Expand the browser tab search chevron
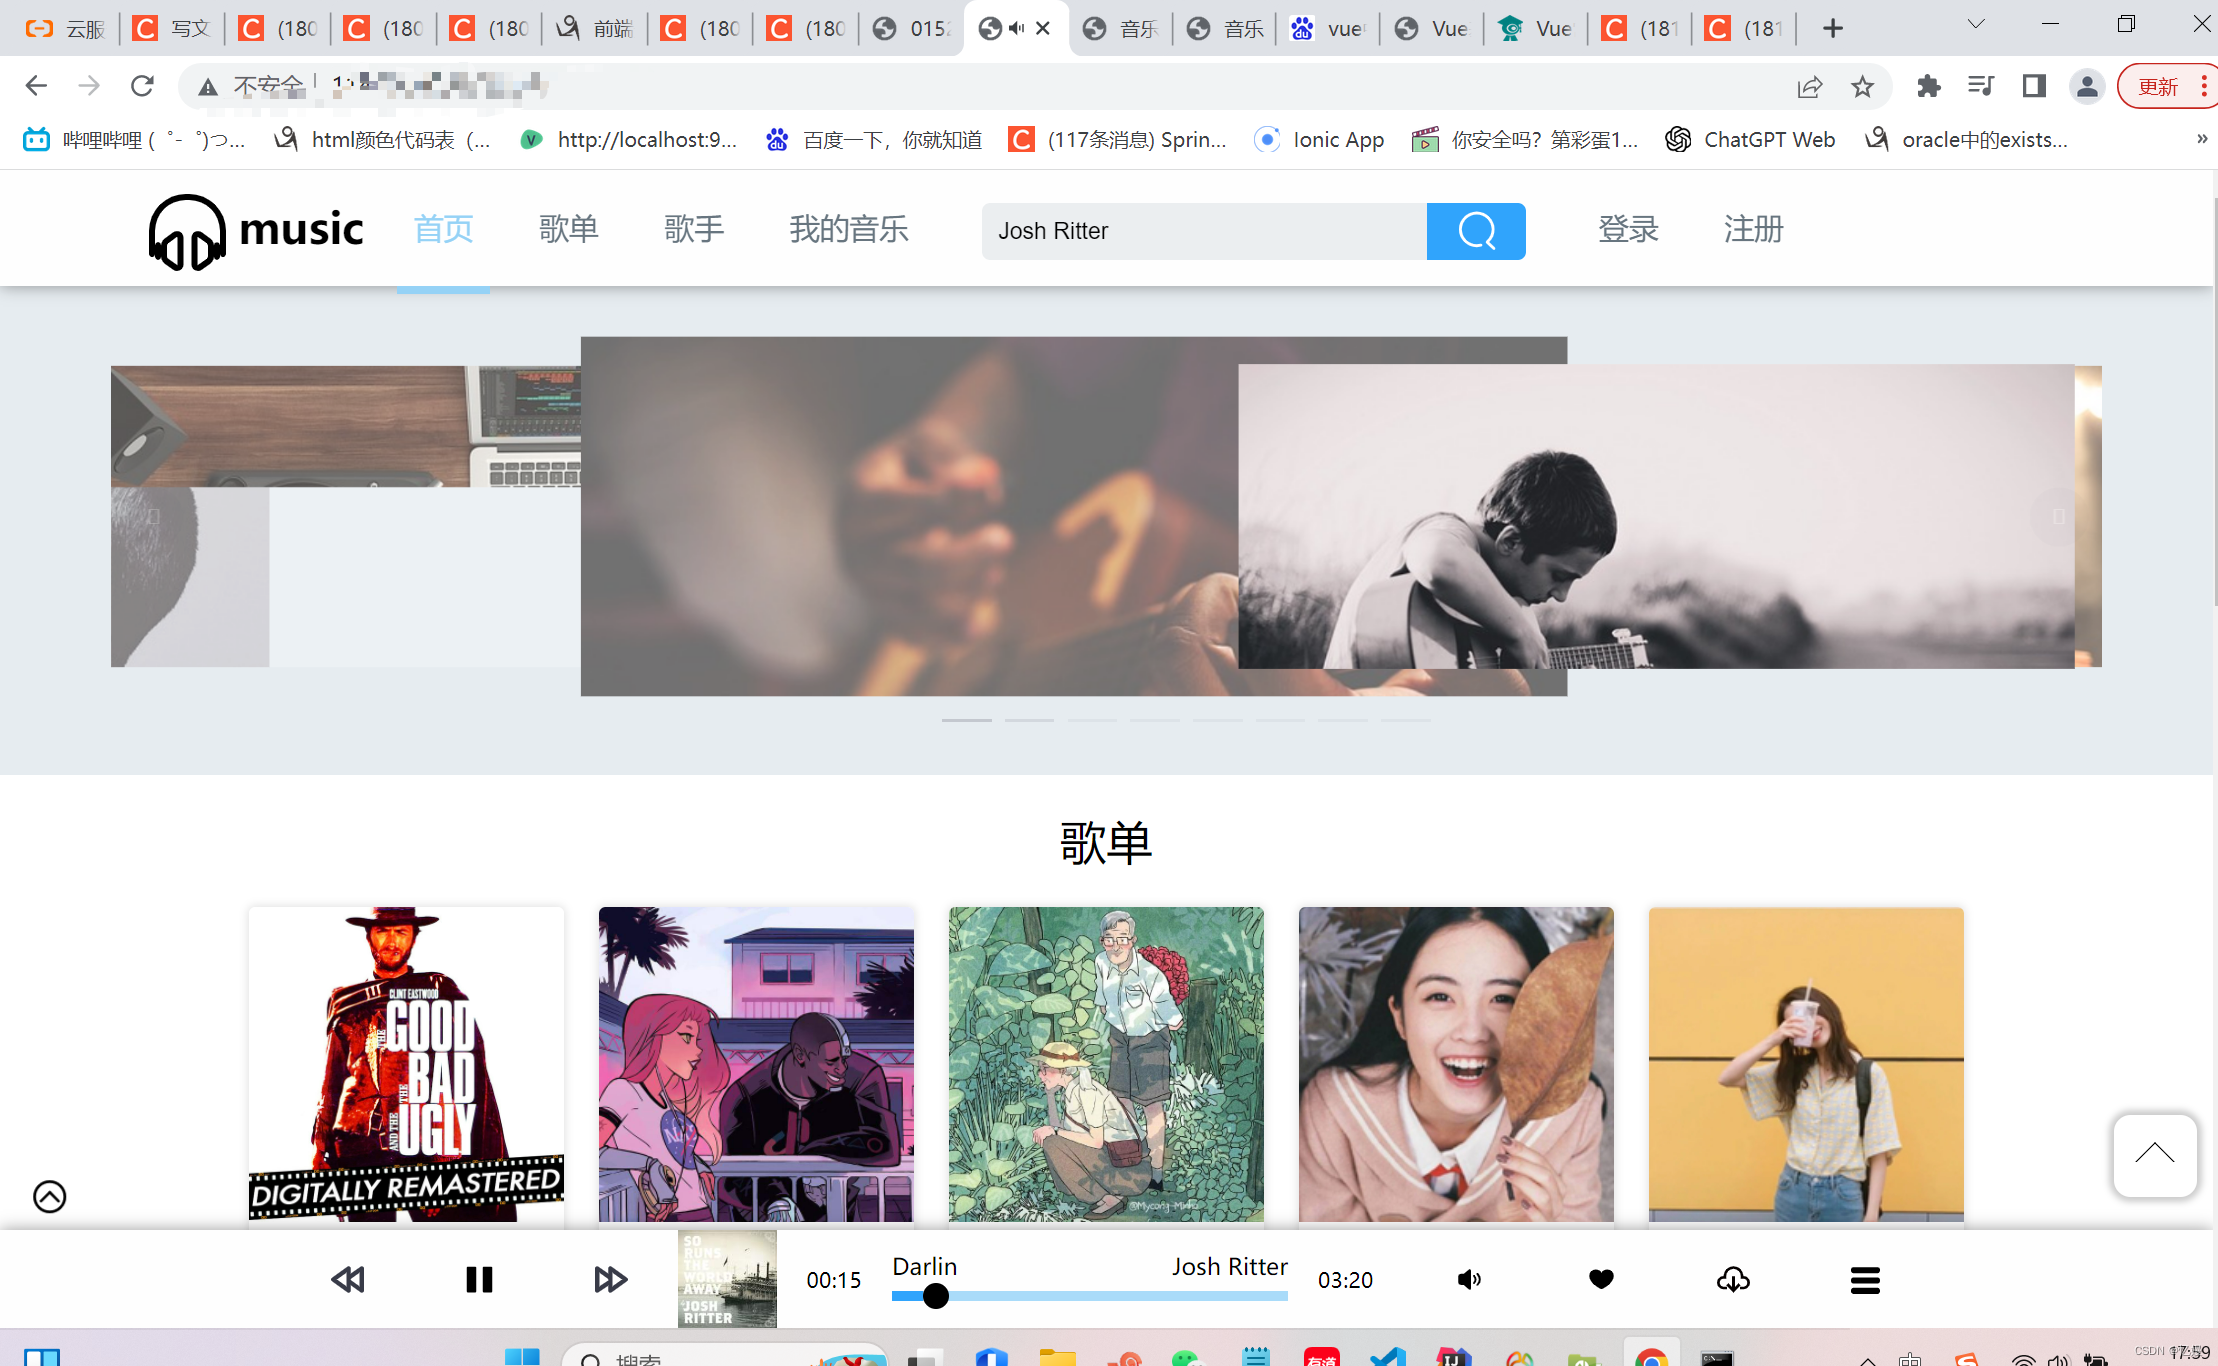This screenshot has height=1366, width=2218. click(1975, 25)
